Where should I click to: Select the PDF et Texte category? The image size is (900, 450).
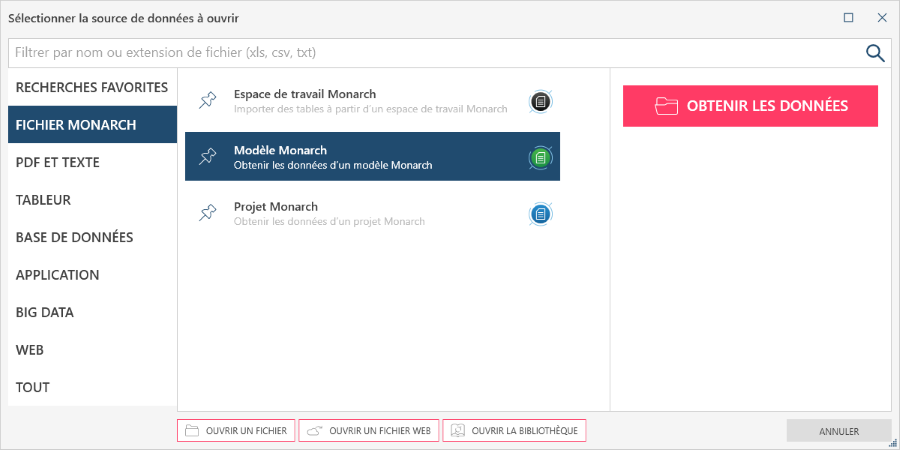tap(58, 162)
